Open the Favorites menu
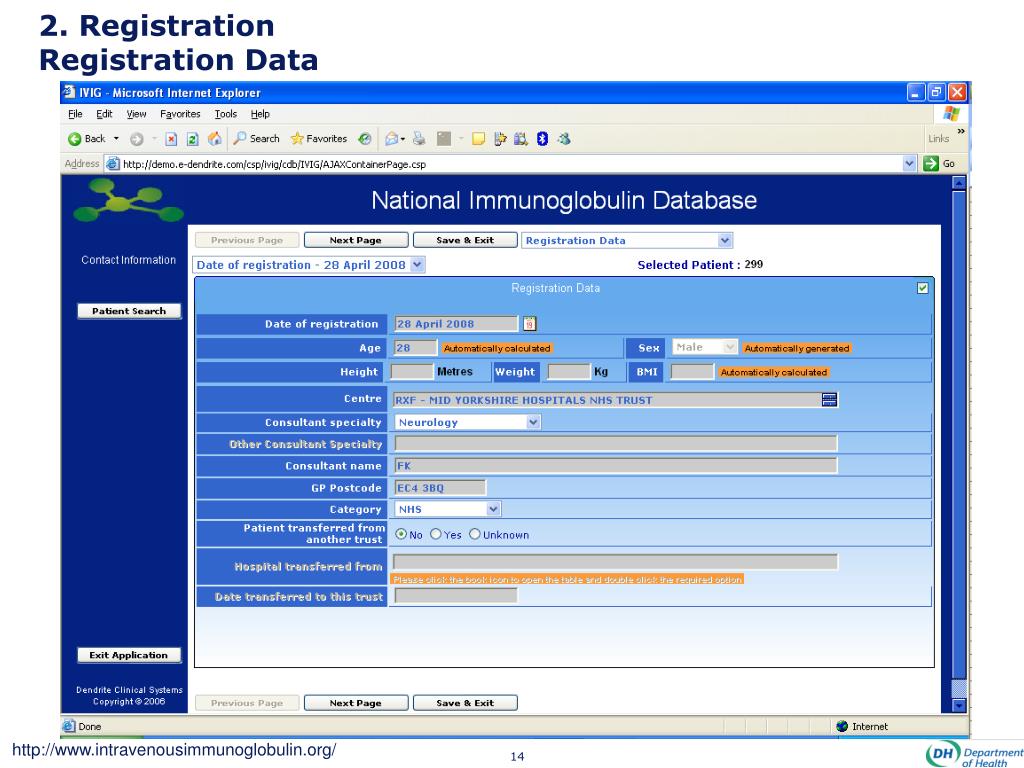Viewport: 1024px width, 768px height. pyautogui.click(x=180, y=114)
